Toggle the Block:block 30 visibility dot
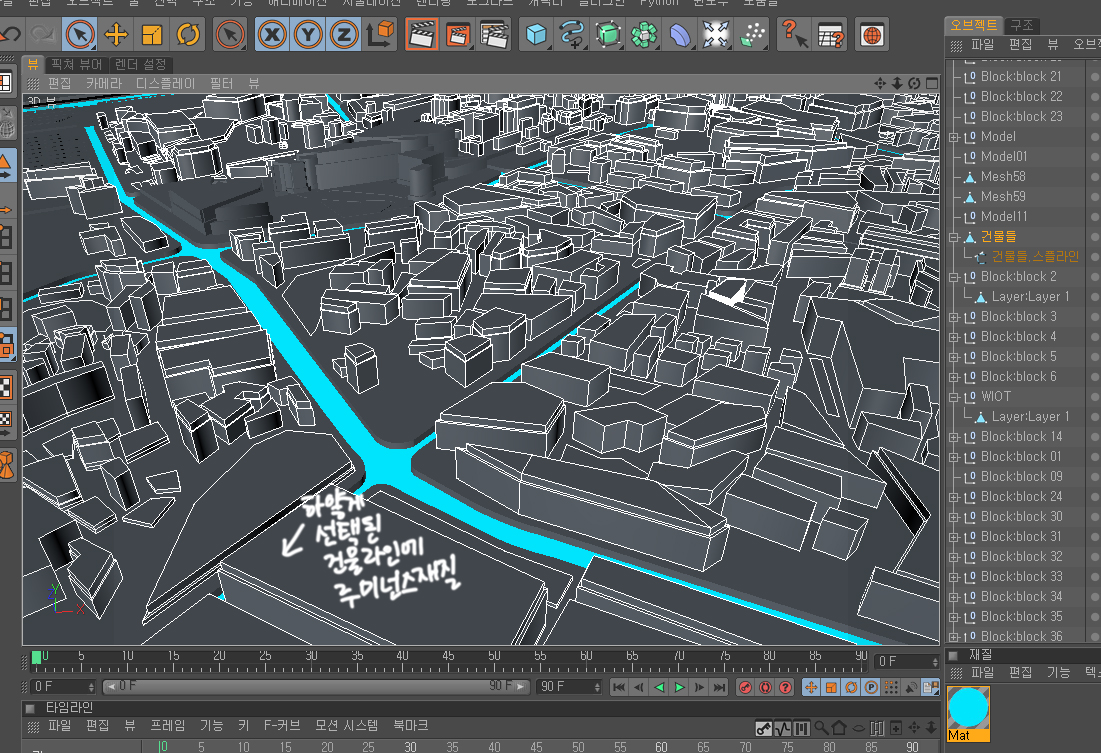The height and width of the screenshot is (753, 1101). 1095,517
